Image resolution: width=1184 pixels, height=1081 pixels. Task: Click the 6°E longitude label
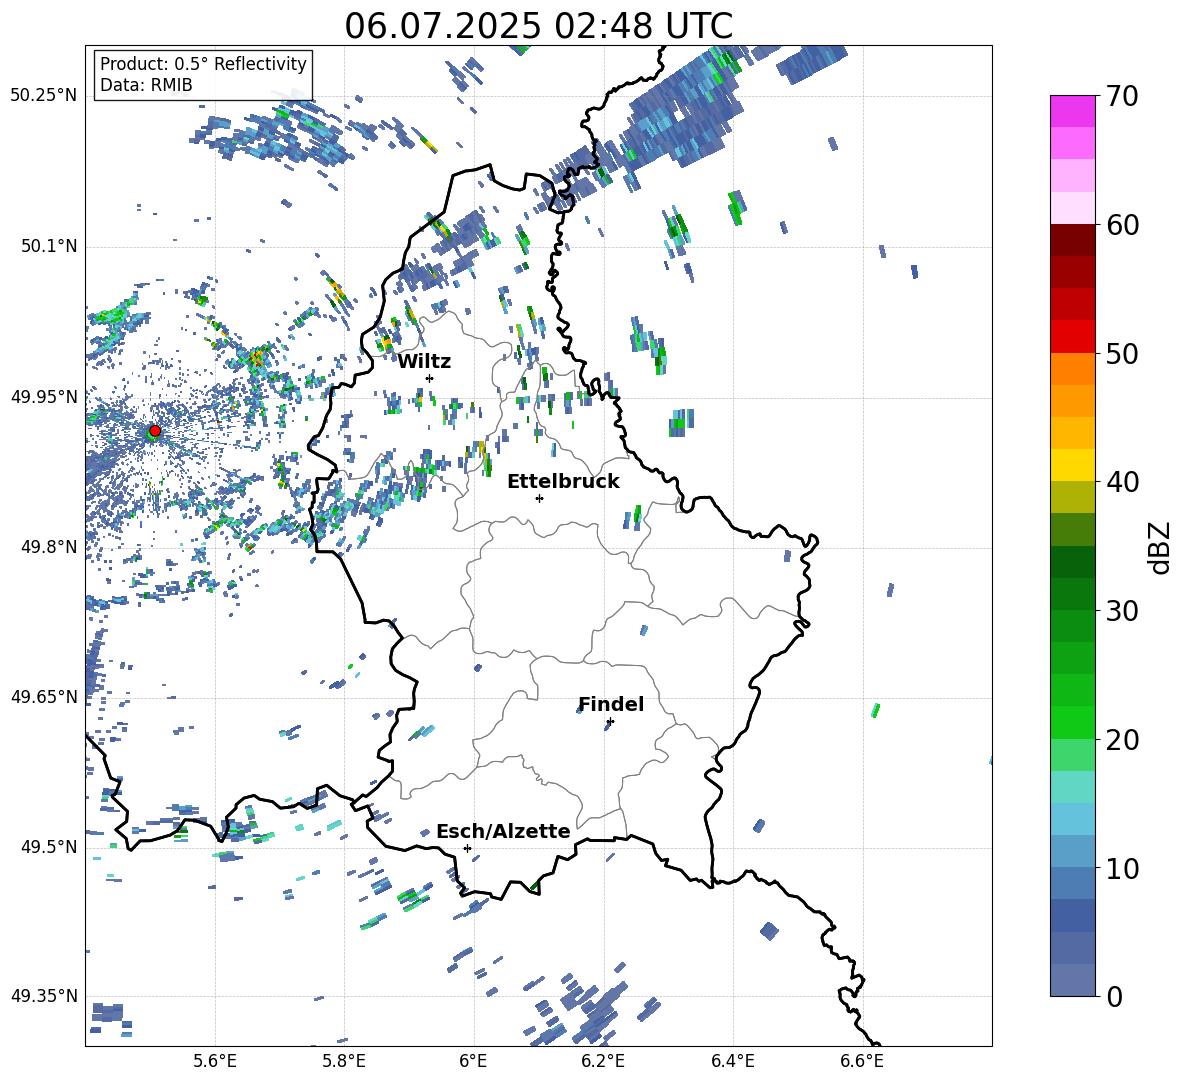click(473, 1061)
